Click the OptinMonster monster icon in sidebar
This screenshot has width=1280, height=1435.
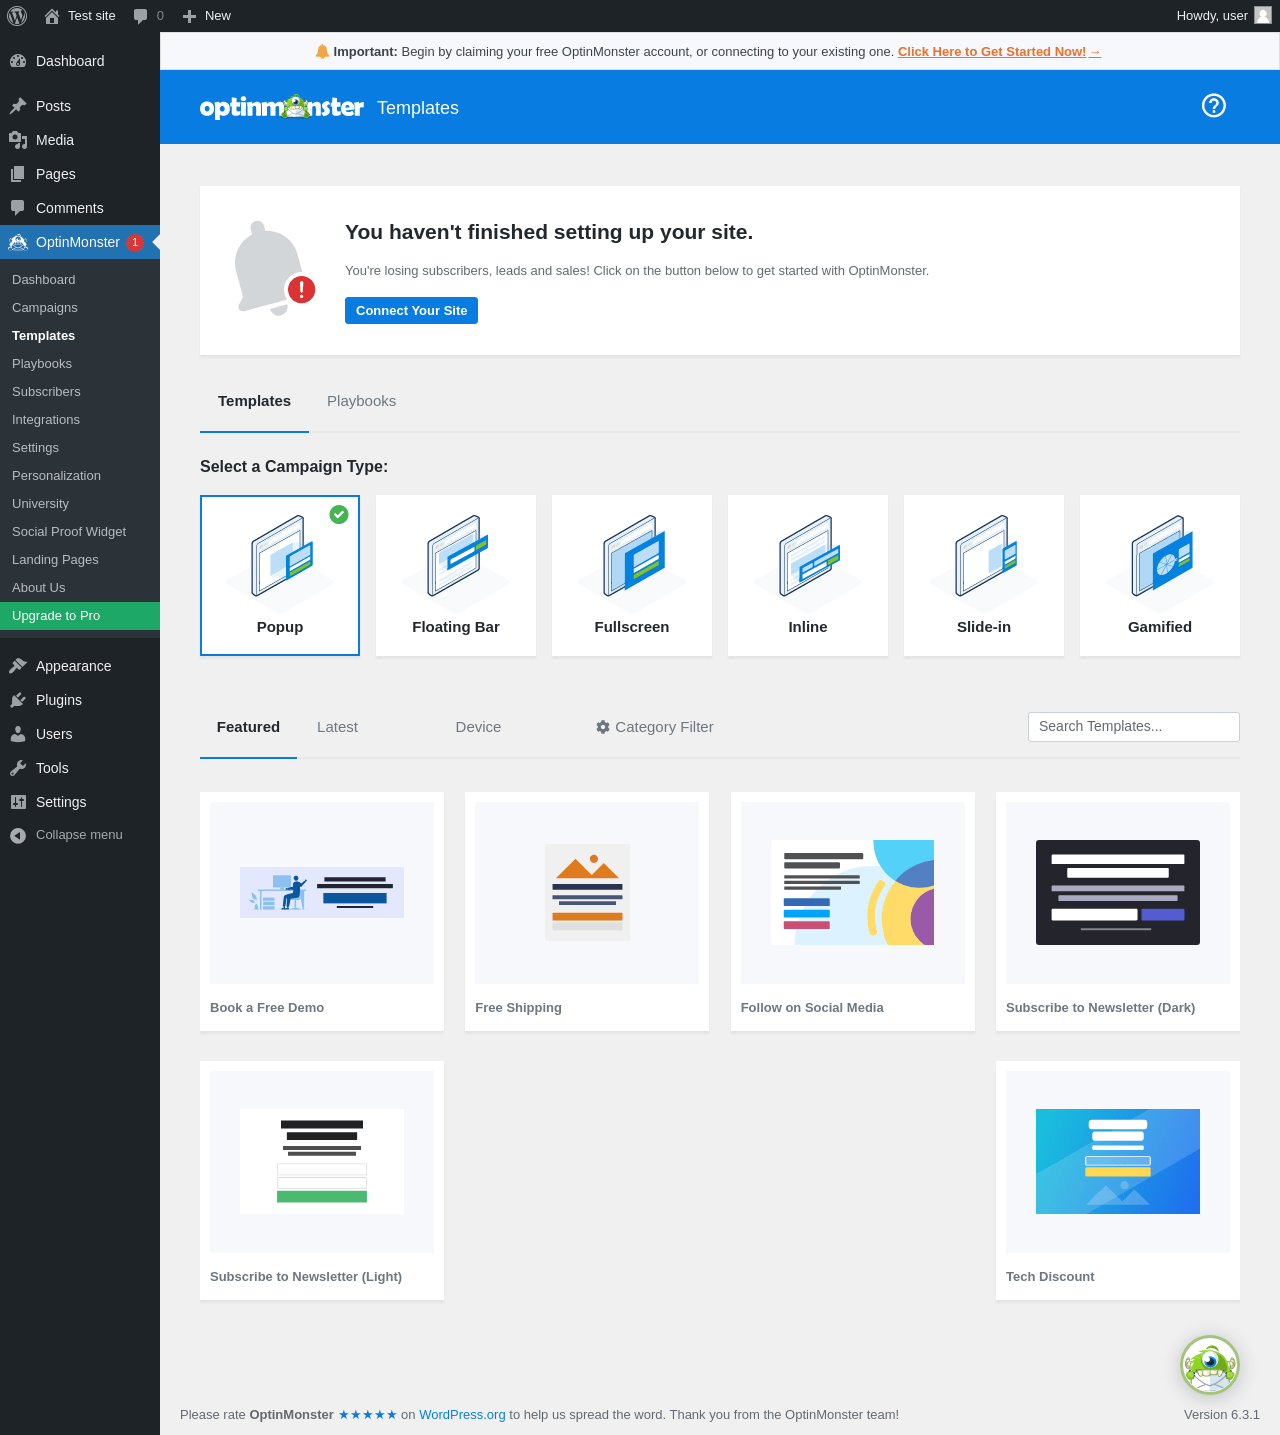(x=18, y=242)
